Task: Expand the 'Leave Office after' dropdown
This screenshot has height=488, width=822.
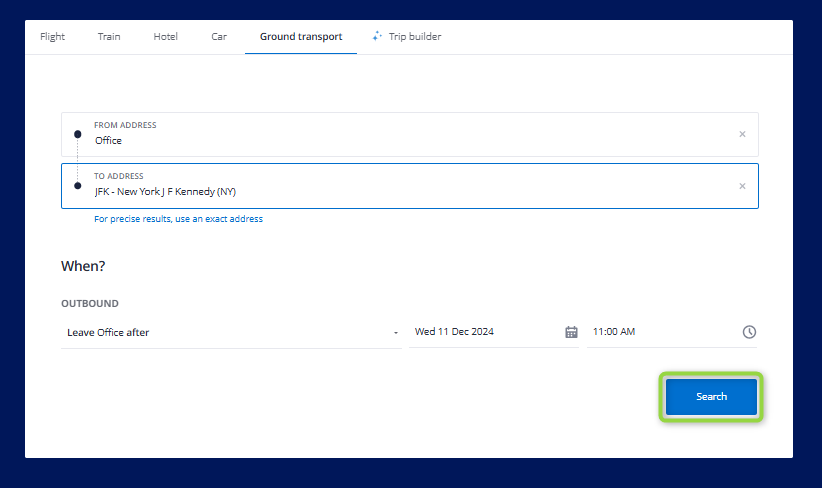Action: click(x=231, y=332)
